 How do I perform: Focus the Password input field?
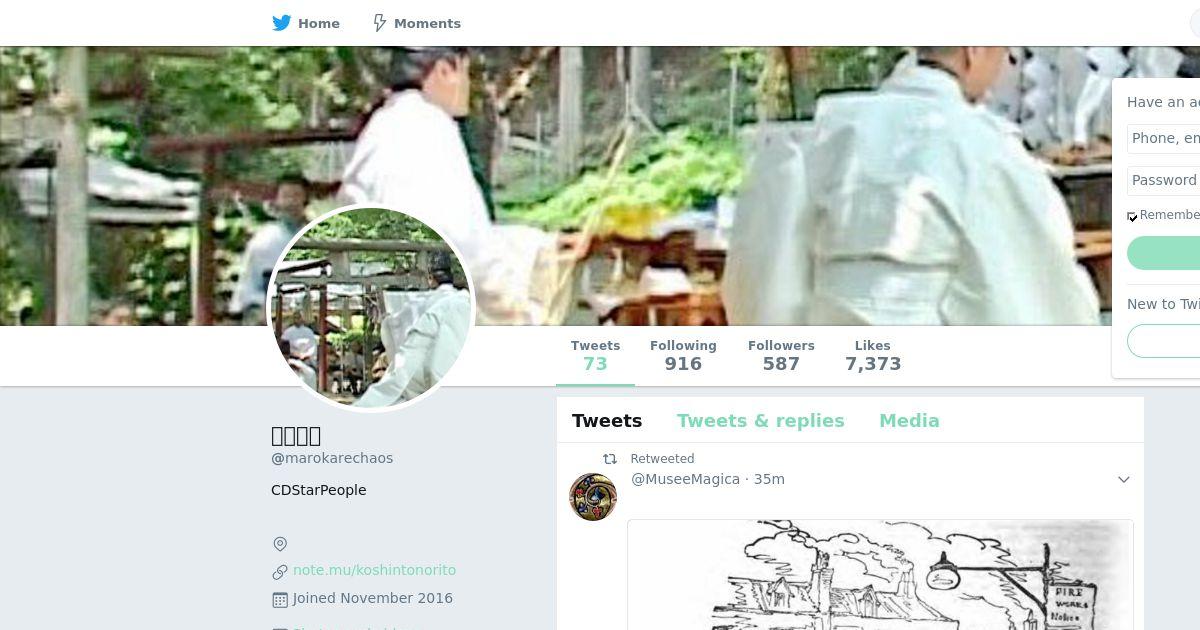click(x=1164, y=180)
